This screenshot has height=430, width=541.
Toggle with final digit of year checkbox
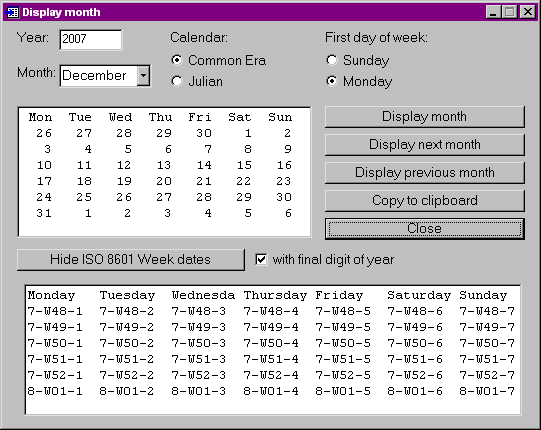(261, 259)
